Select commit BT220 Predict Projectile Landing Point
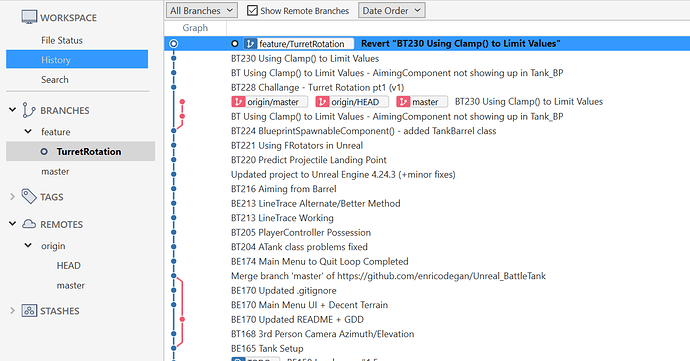 pyautogui.click(x=308, y=160)
